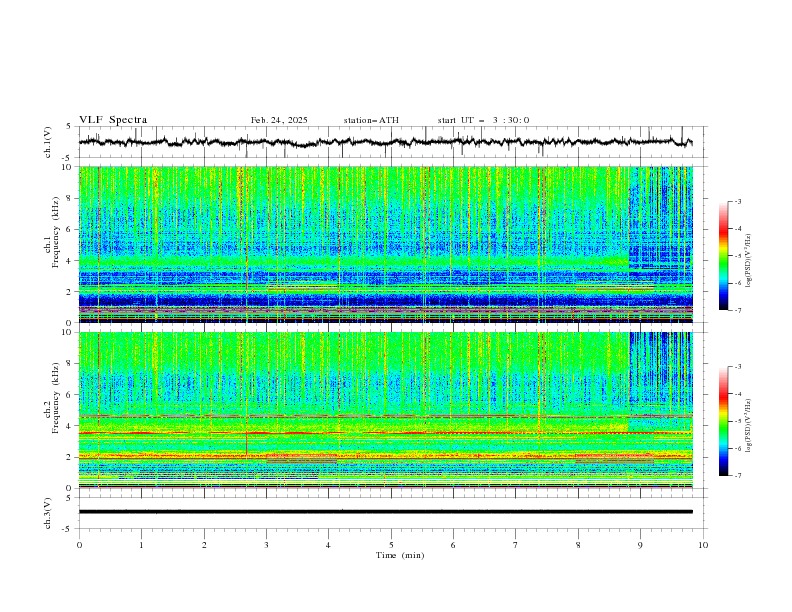Click the upper color scale bar
This screenshot has width=792, height=612.
click(723, 256)
